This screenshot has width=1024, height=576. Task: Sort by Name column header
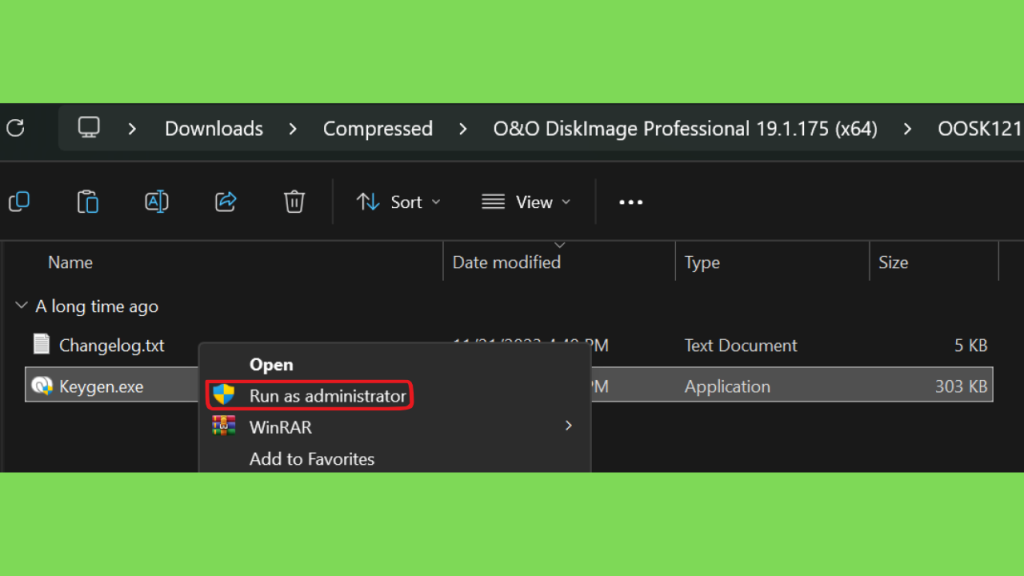tap(70, 263)
